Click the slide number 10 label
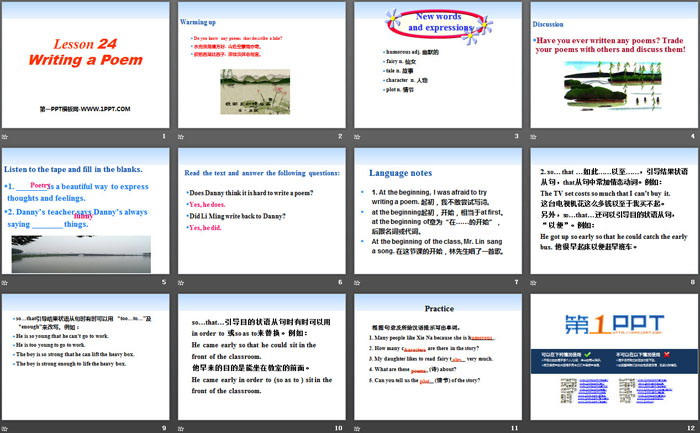 point(338,428)
